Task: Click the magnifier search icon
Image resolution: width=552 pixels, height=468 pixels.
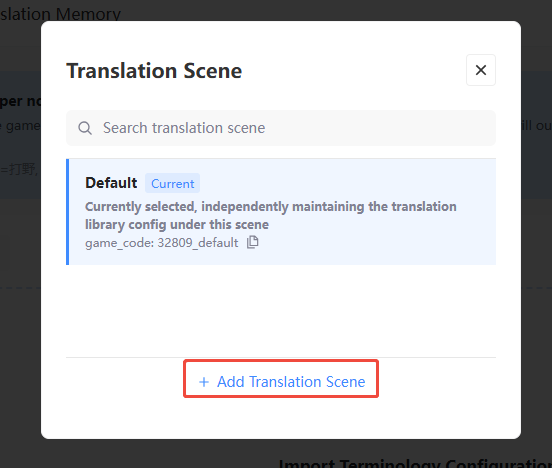Action: [x=85, y=128]
